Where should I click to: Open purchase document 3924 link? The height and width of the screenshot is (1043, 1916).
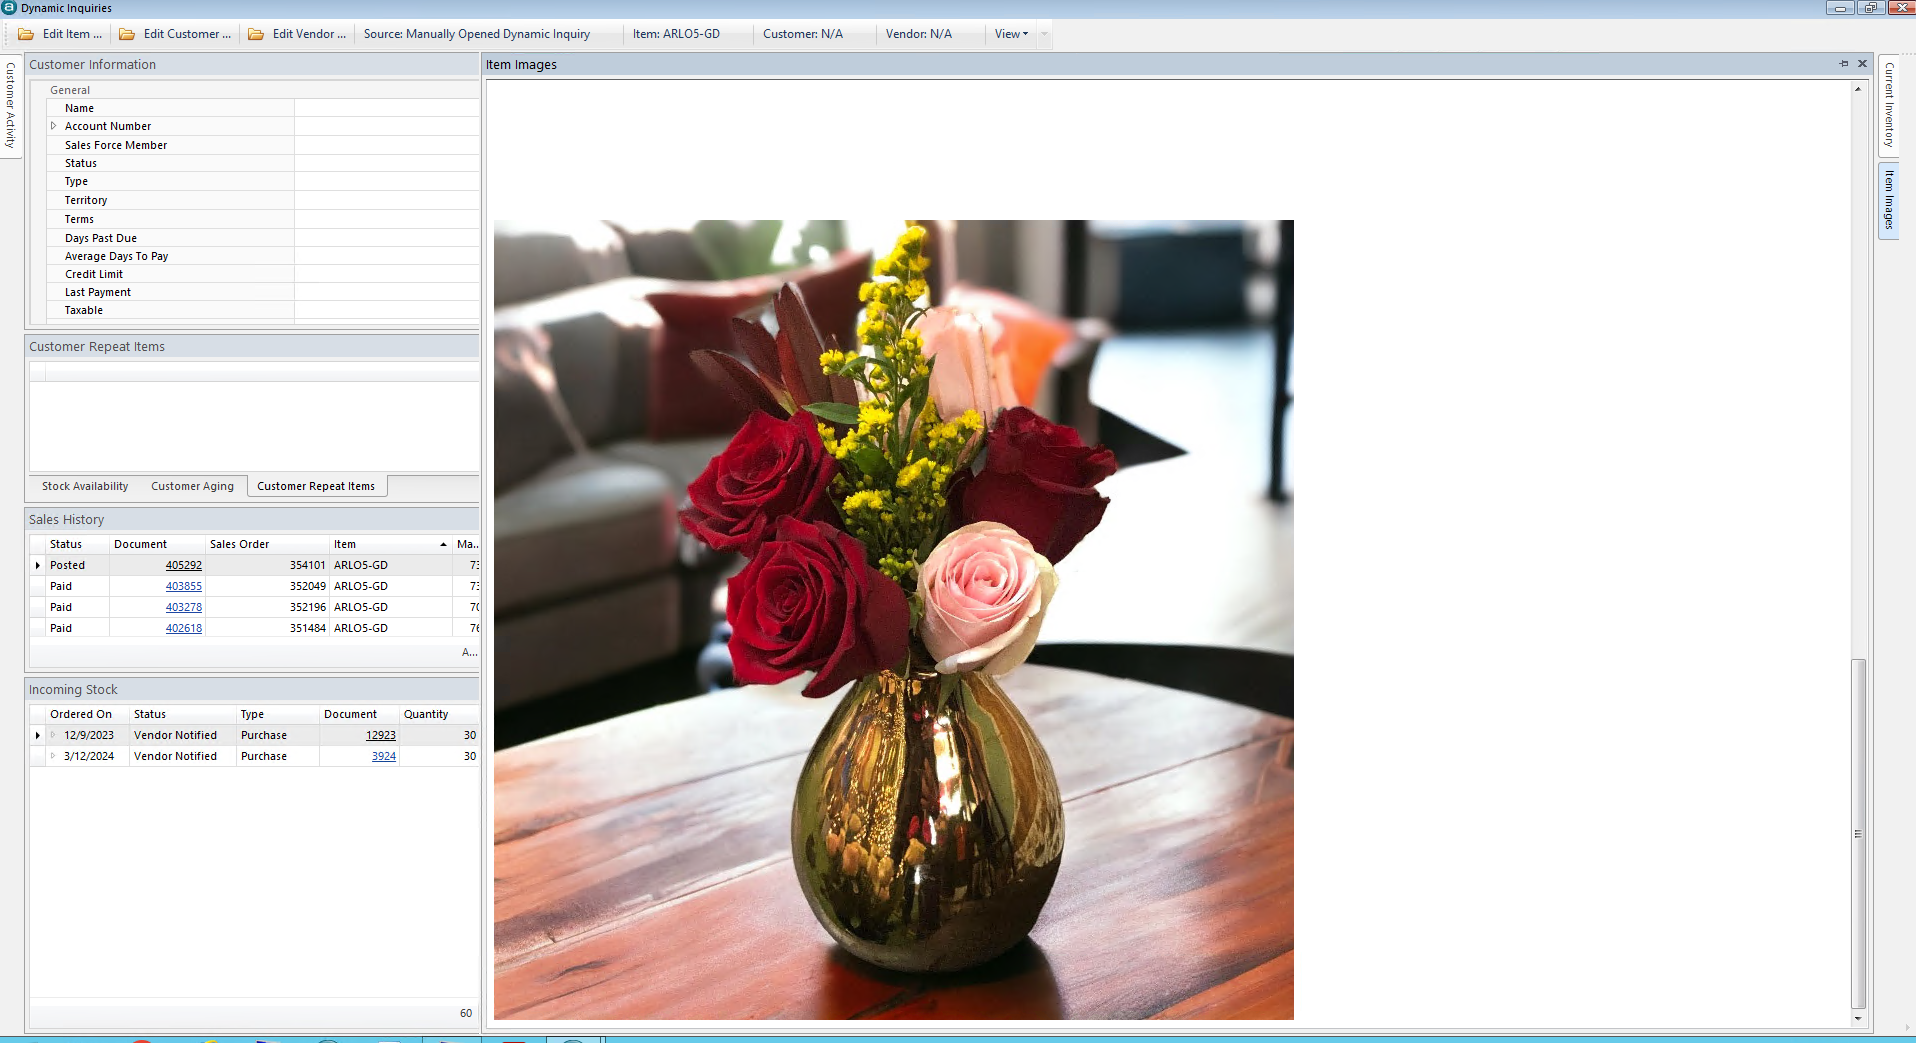[384, 756]
